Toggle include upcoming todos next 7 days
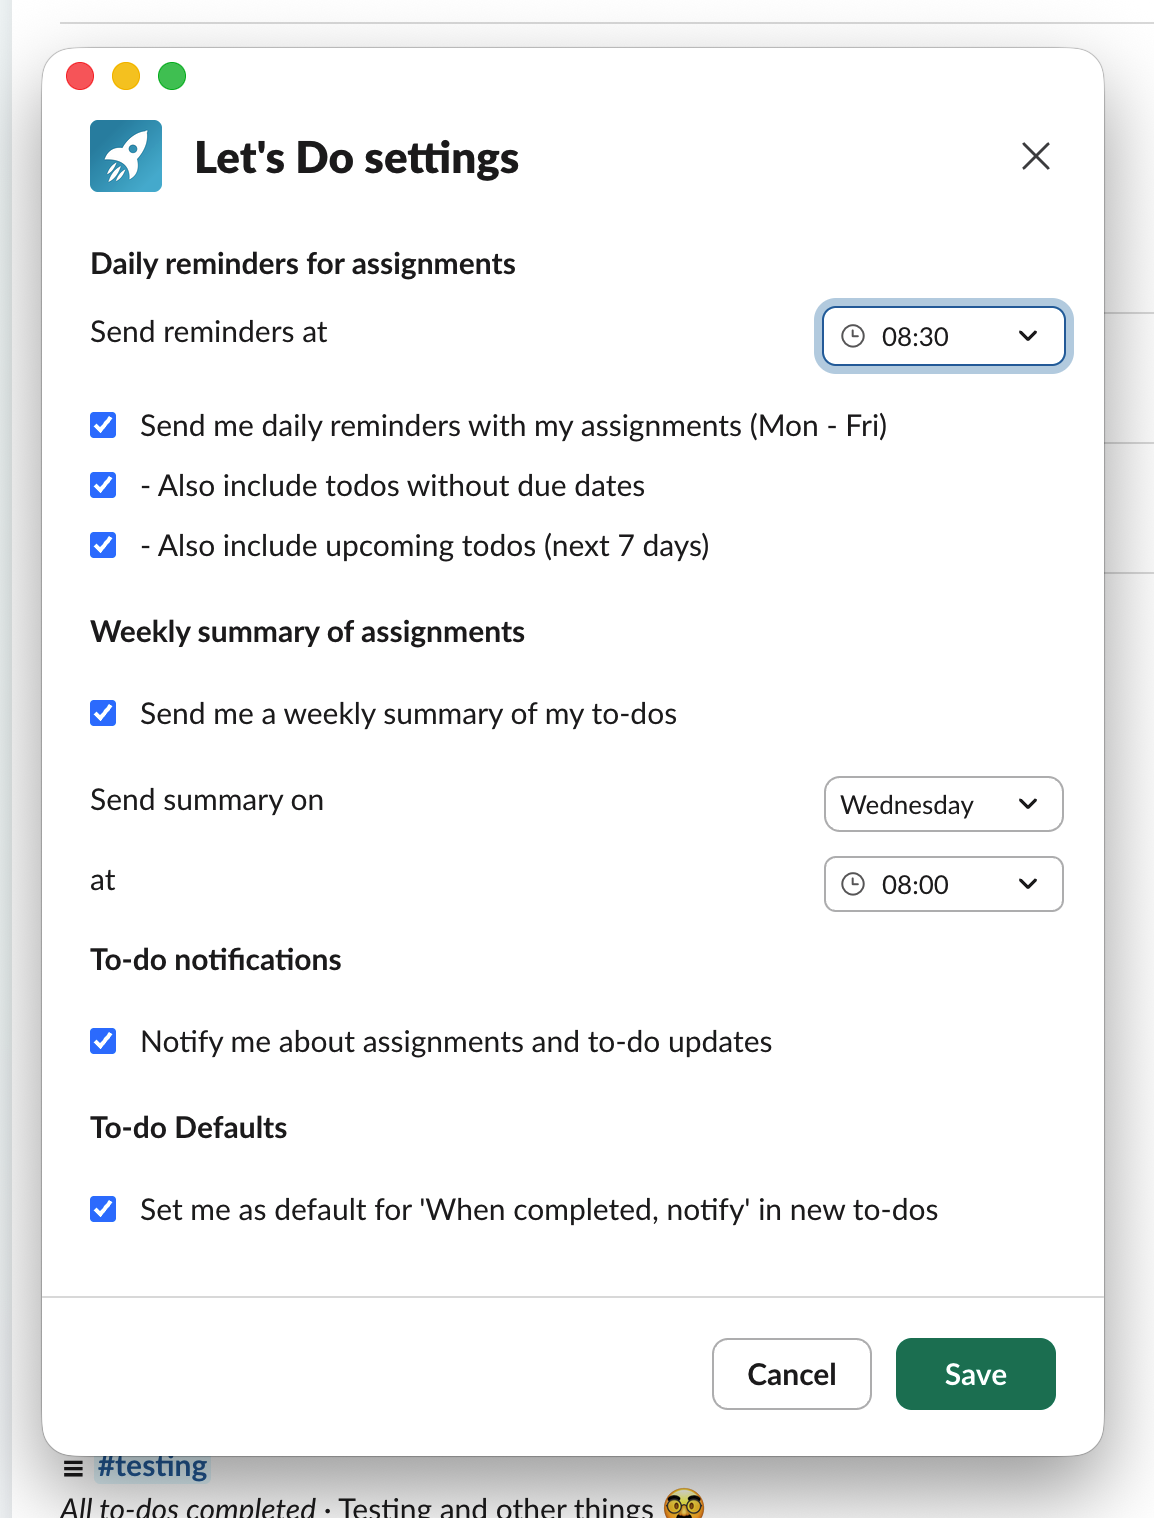The height and width of the screenshot is (1518, 1154). (103, 545)
